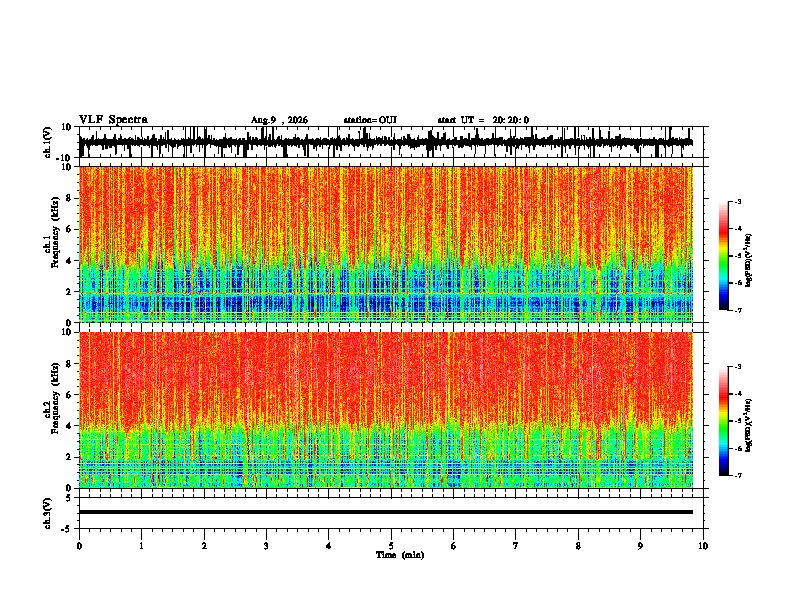Click time axis tick label "5"
792x612 pixels.
click(391, 546)
